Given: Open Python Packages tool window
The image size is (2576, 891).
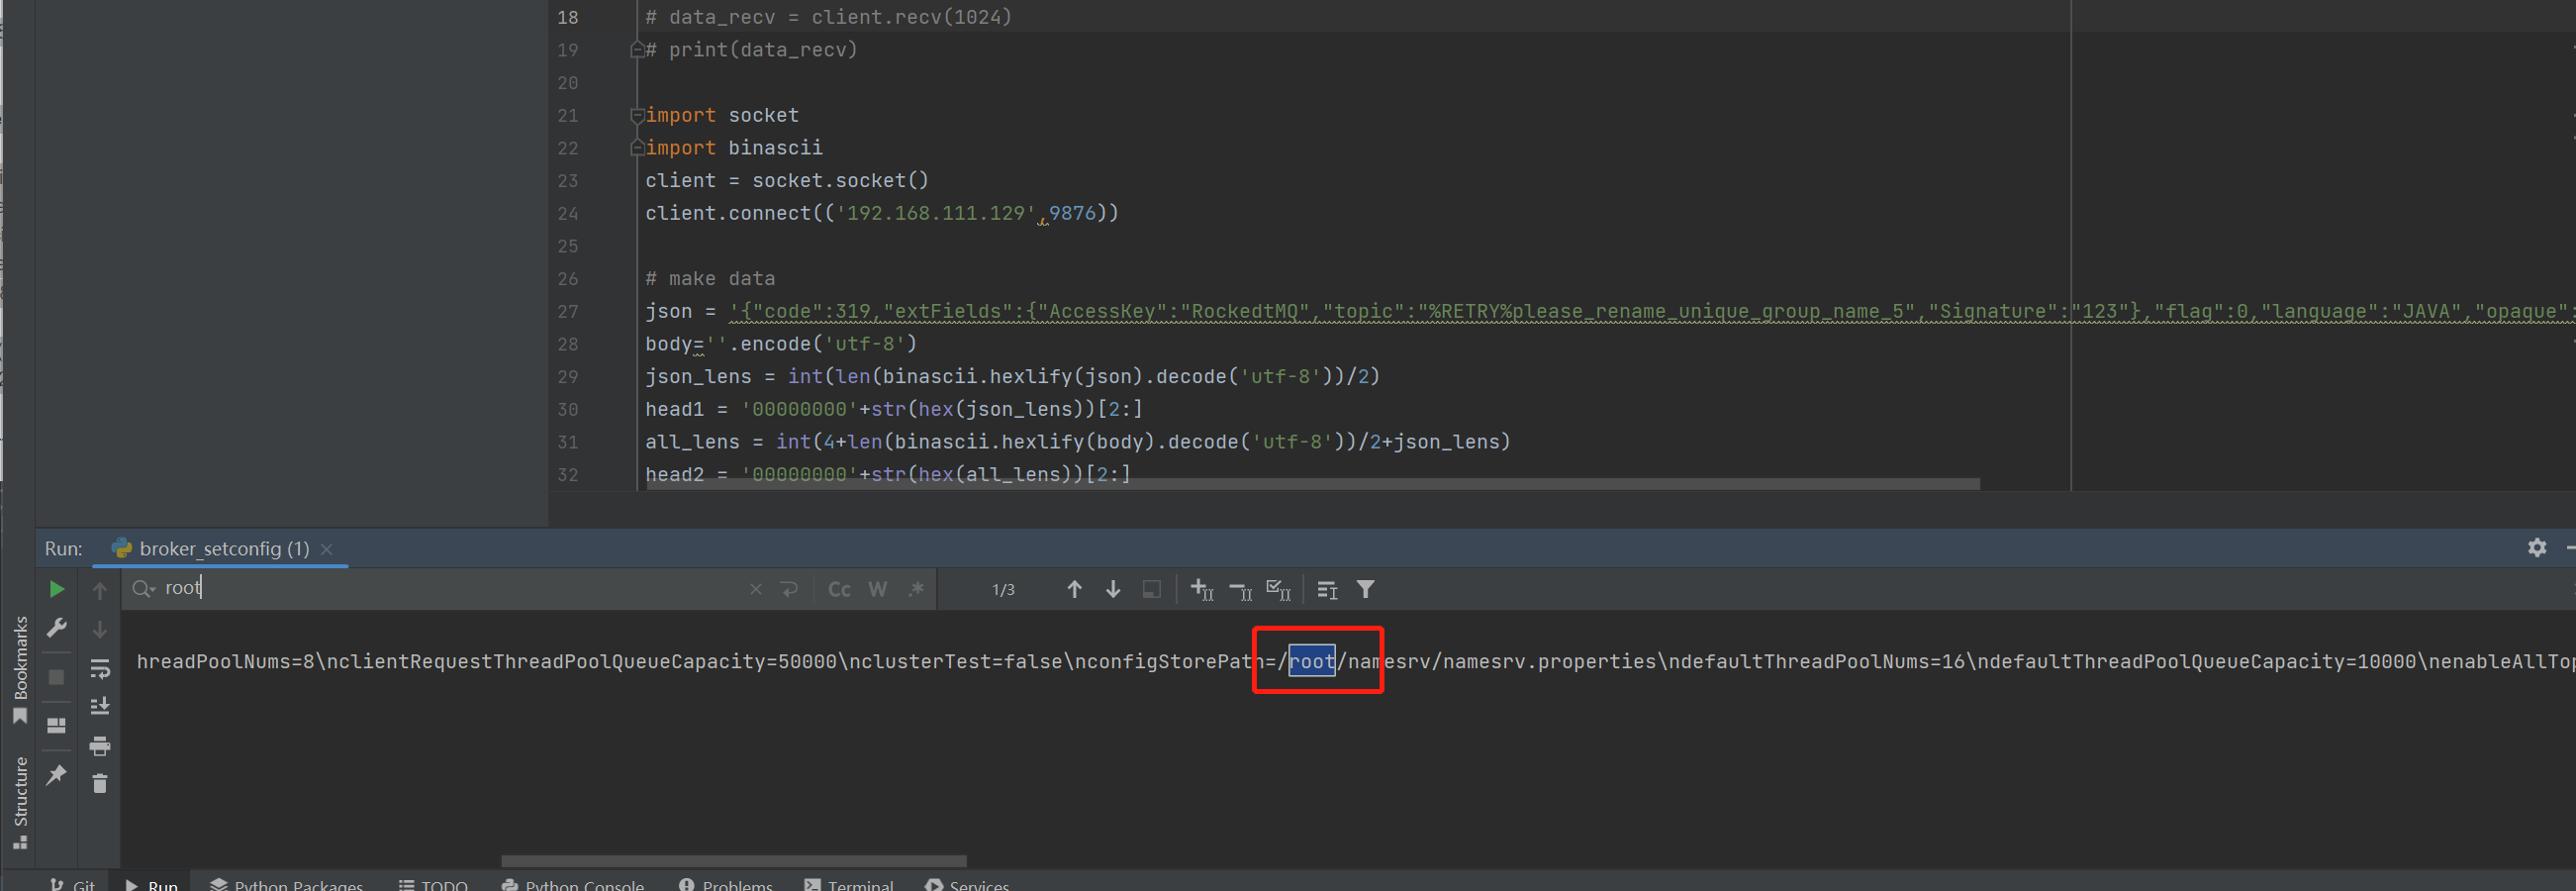Looking at the screenshot, I should tap(287, 884).
